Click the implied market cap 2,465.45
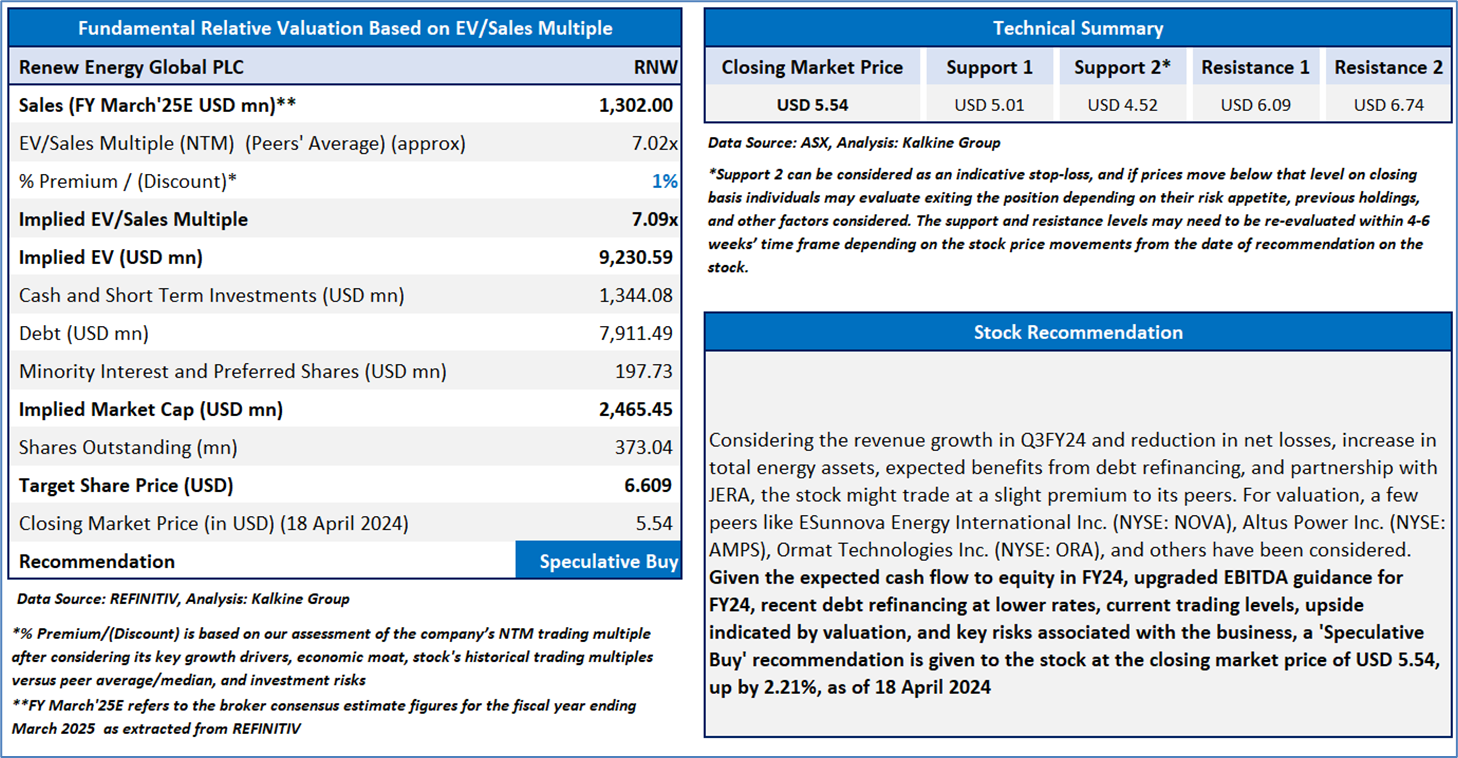 click(636, 409)
